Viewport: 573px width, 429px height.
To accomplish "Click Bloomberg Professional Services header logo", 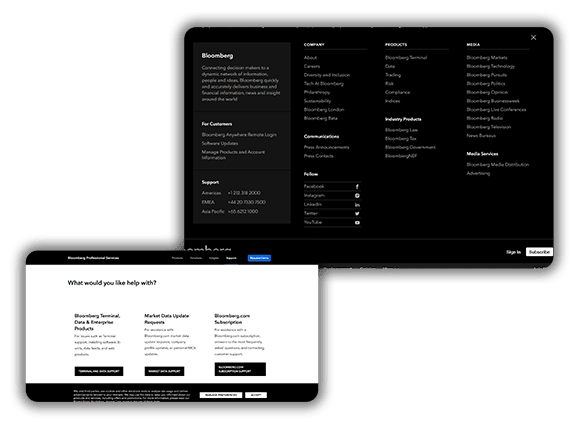I will click(x=93, y=258).
